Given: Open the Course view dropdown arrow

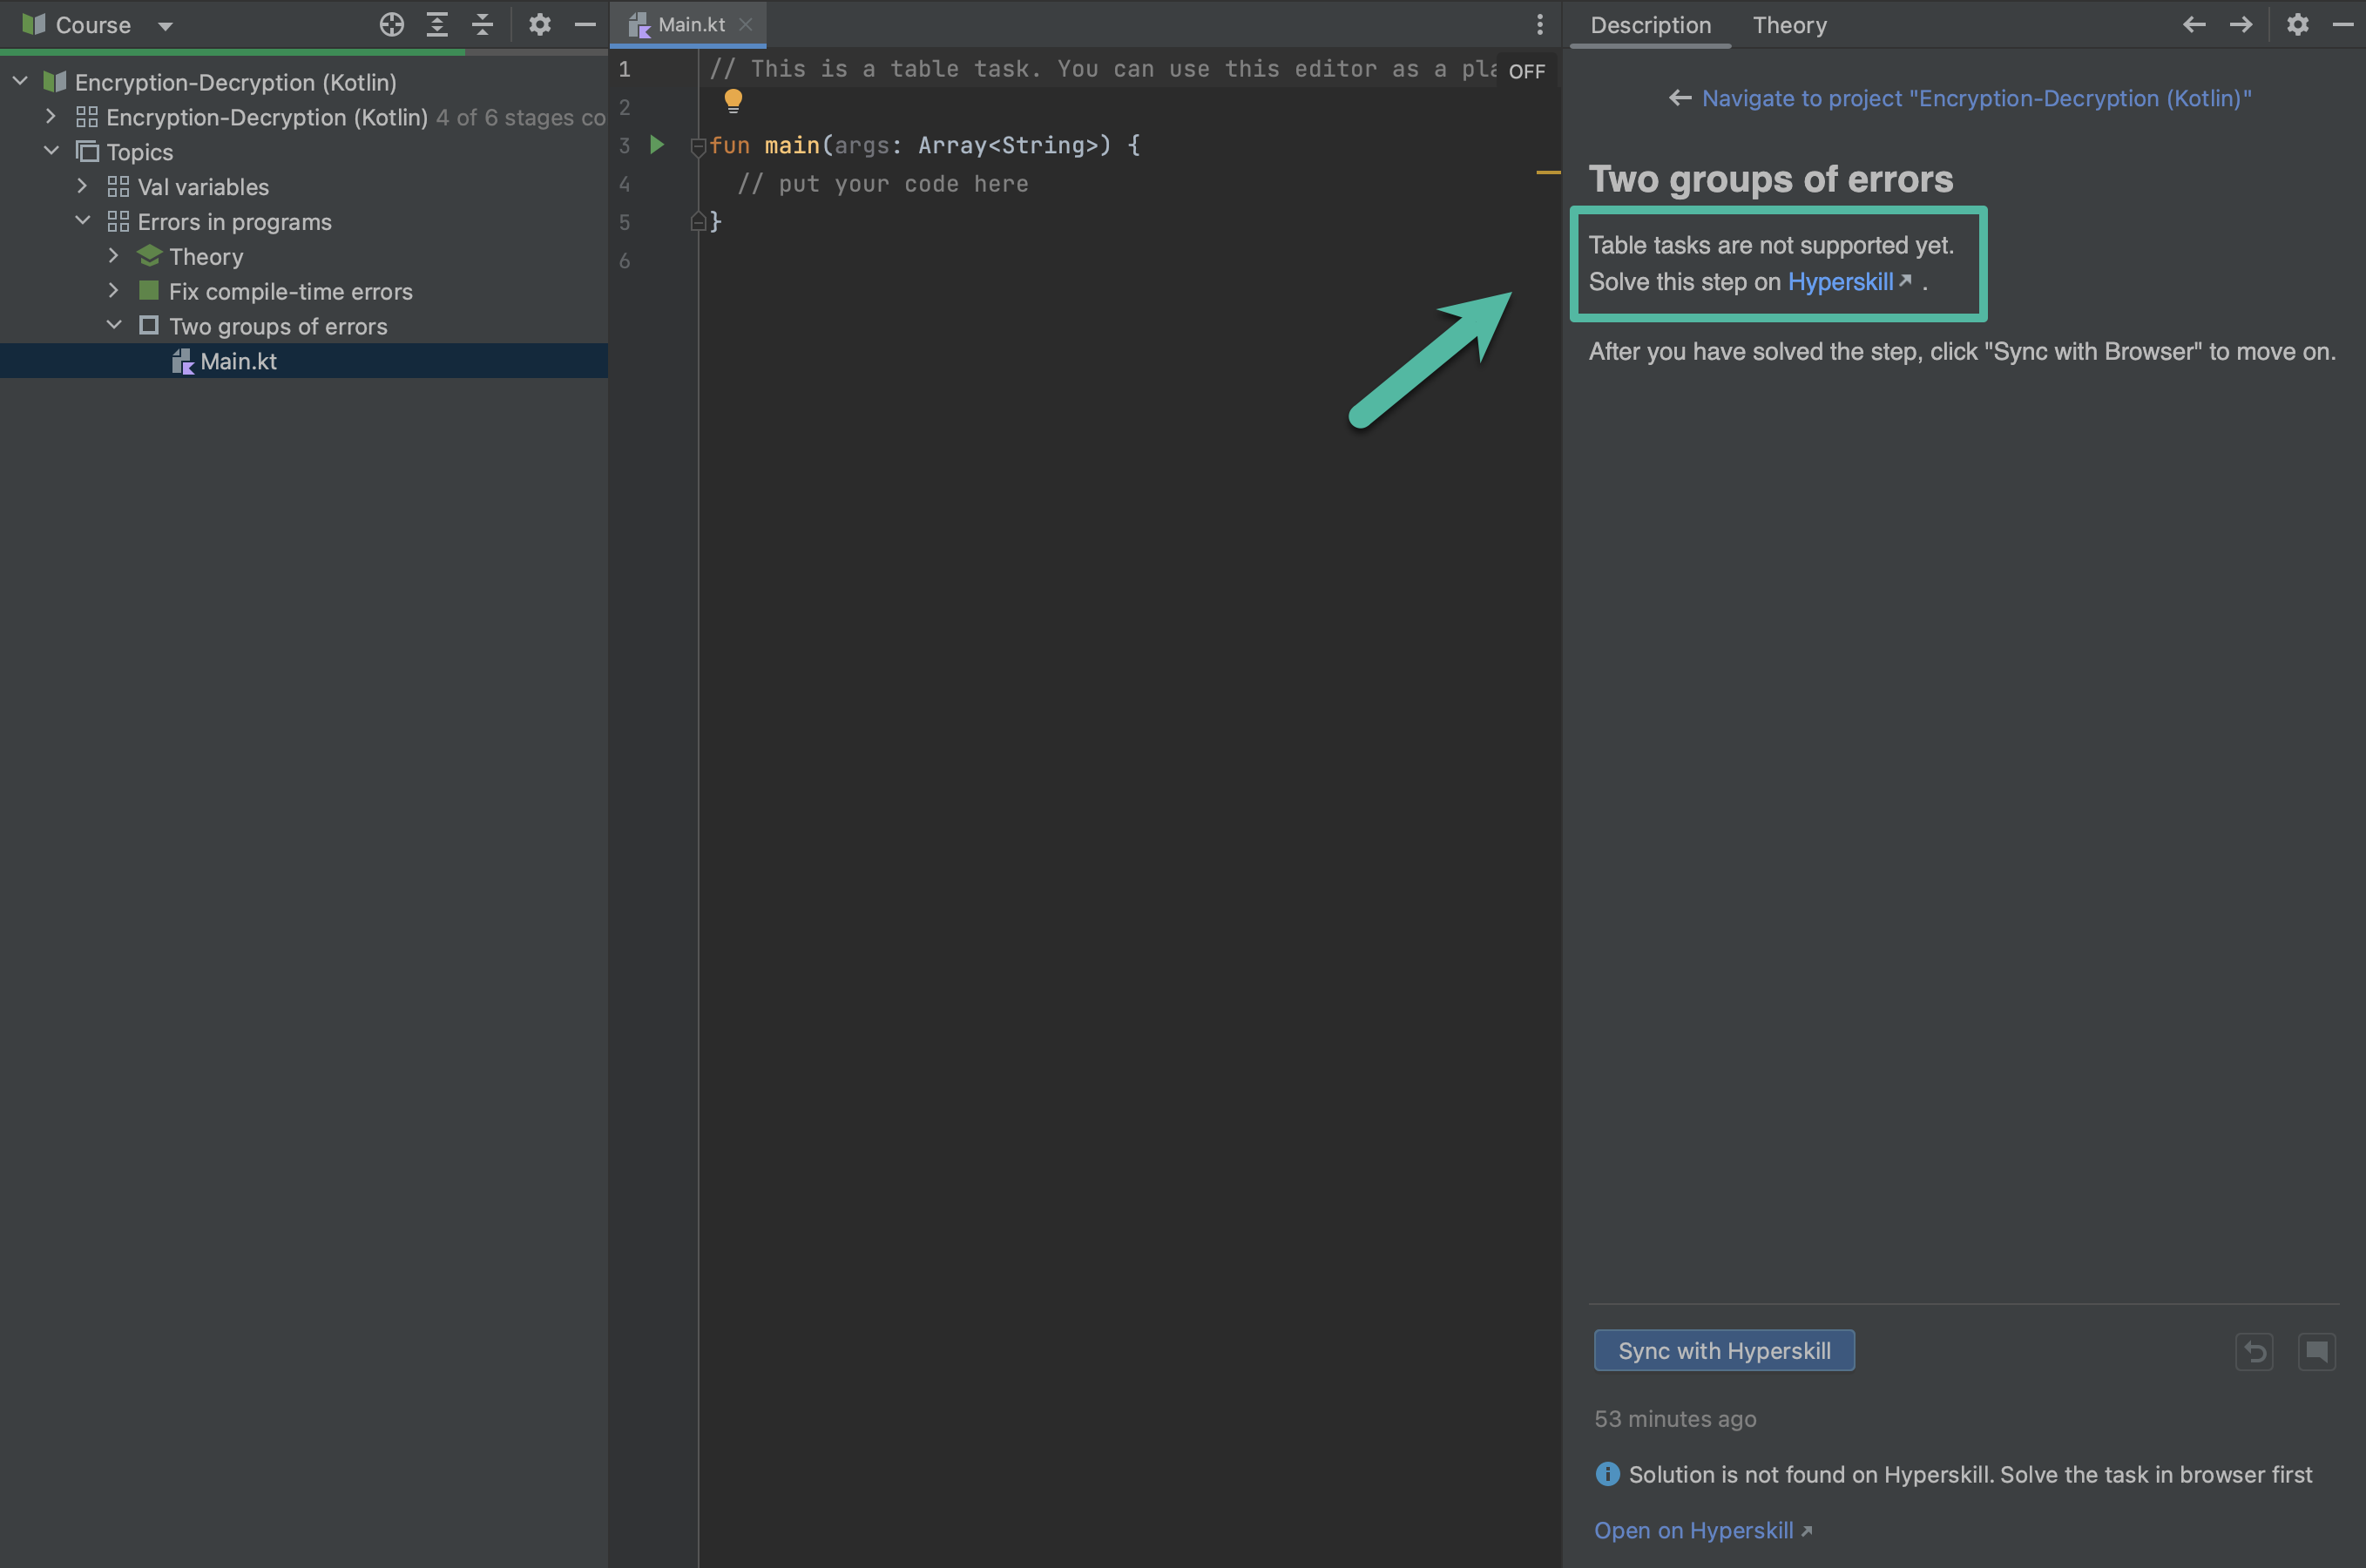Looking at the screenshot, I should click(166, 26).
